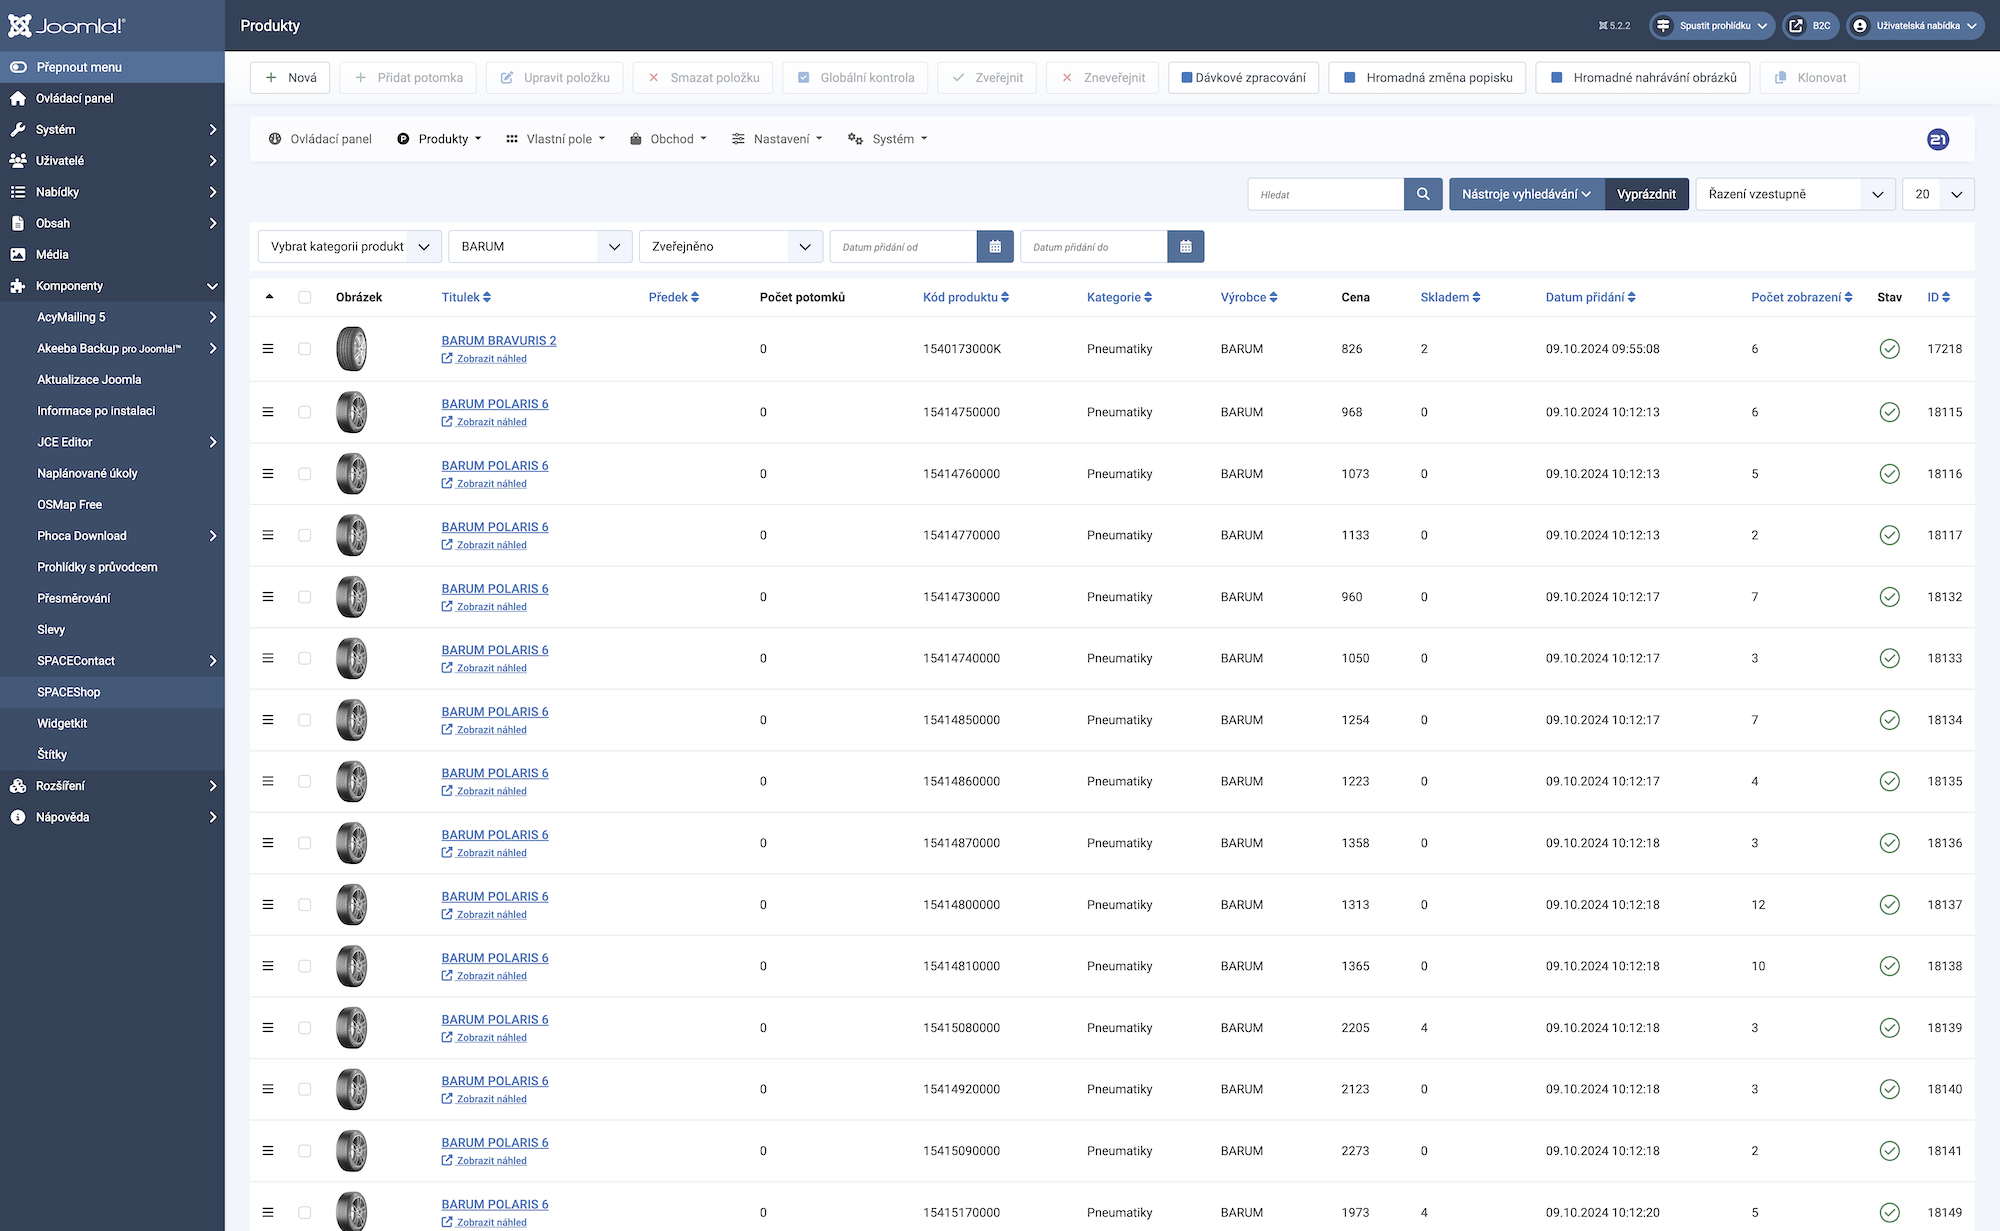2000x1231 pixels.
Task: Click the Dávkové zpracování toolbar button
Action: (x=1243, y=77)
